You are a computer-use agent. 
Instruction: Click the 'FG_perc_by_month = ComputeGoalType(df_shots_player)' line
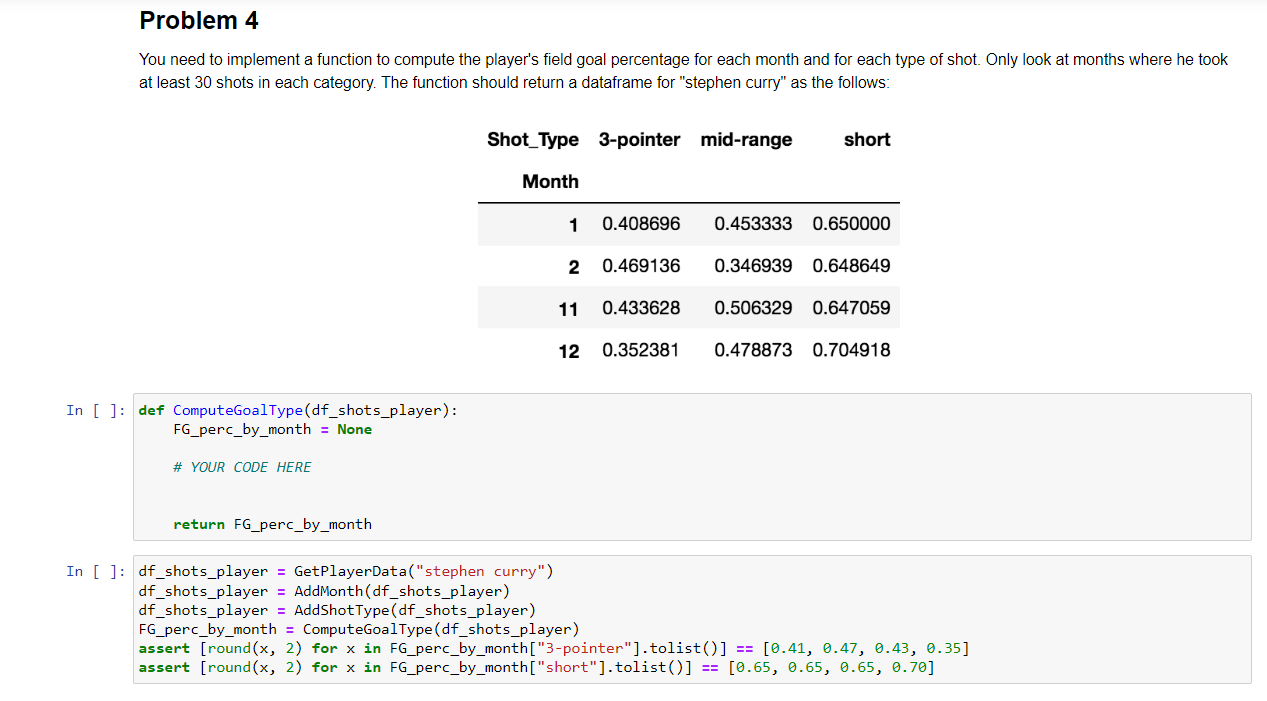coord(359,629)
